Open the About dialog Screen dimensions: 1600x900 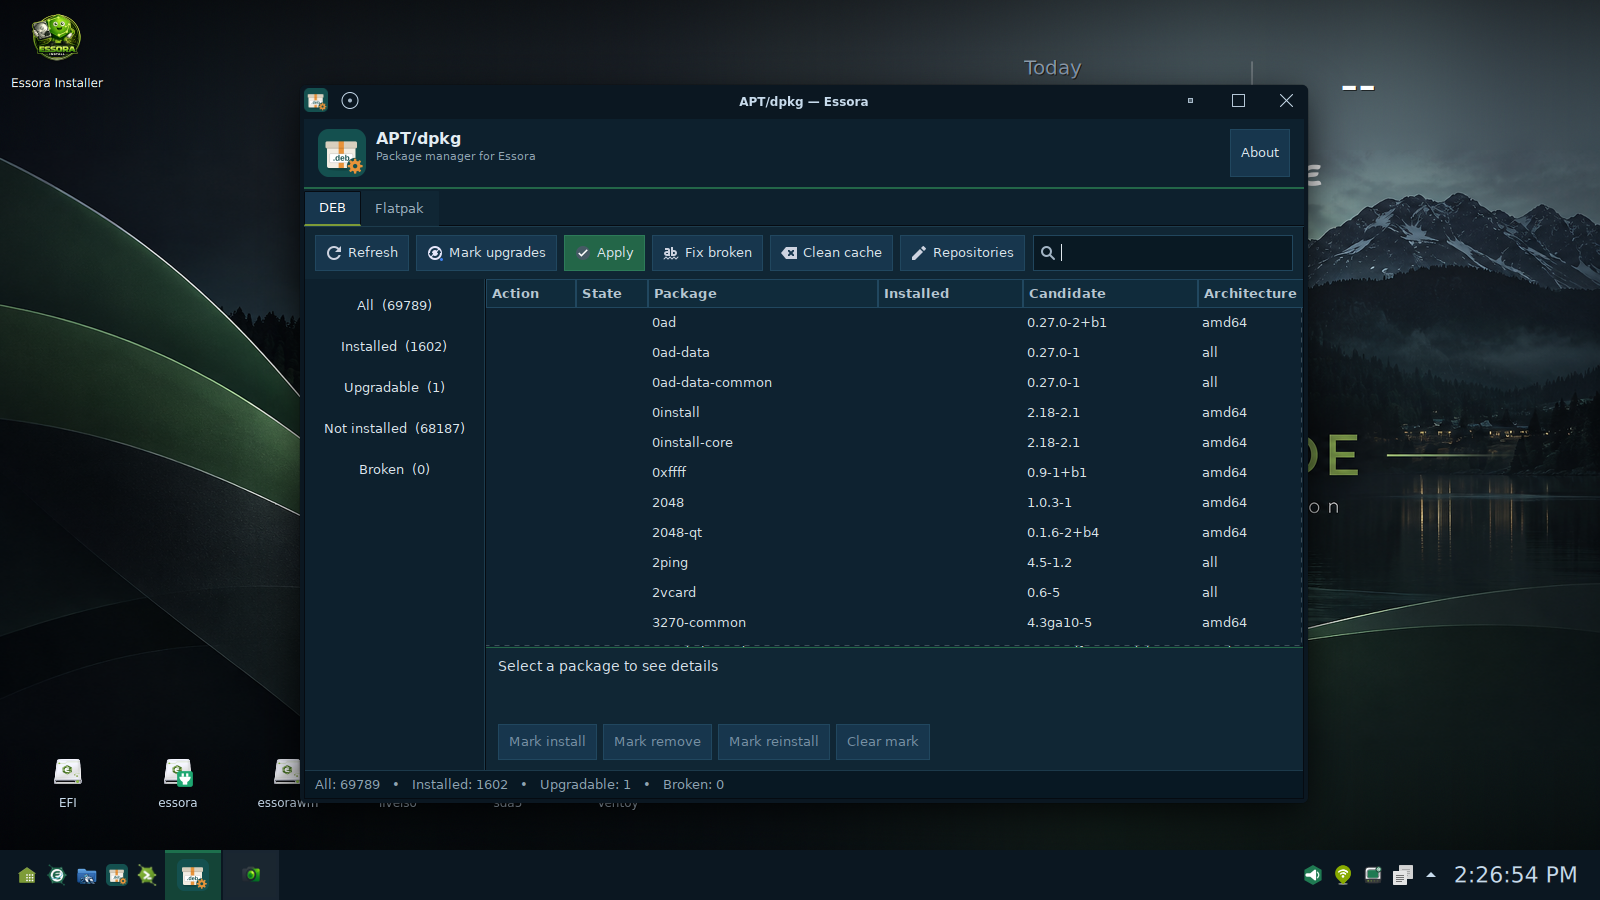tap(1259, 153)
